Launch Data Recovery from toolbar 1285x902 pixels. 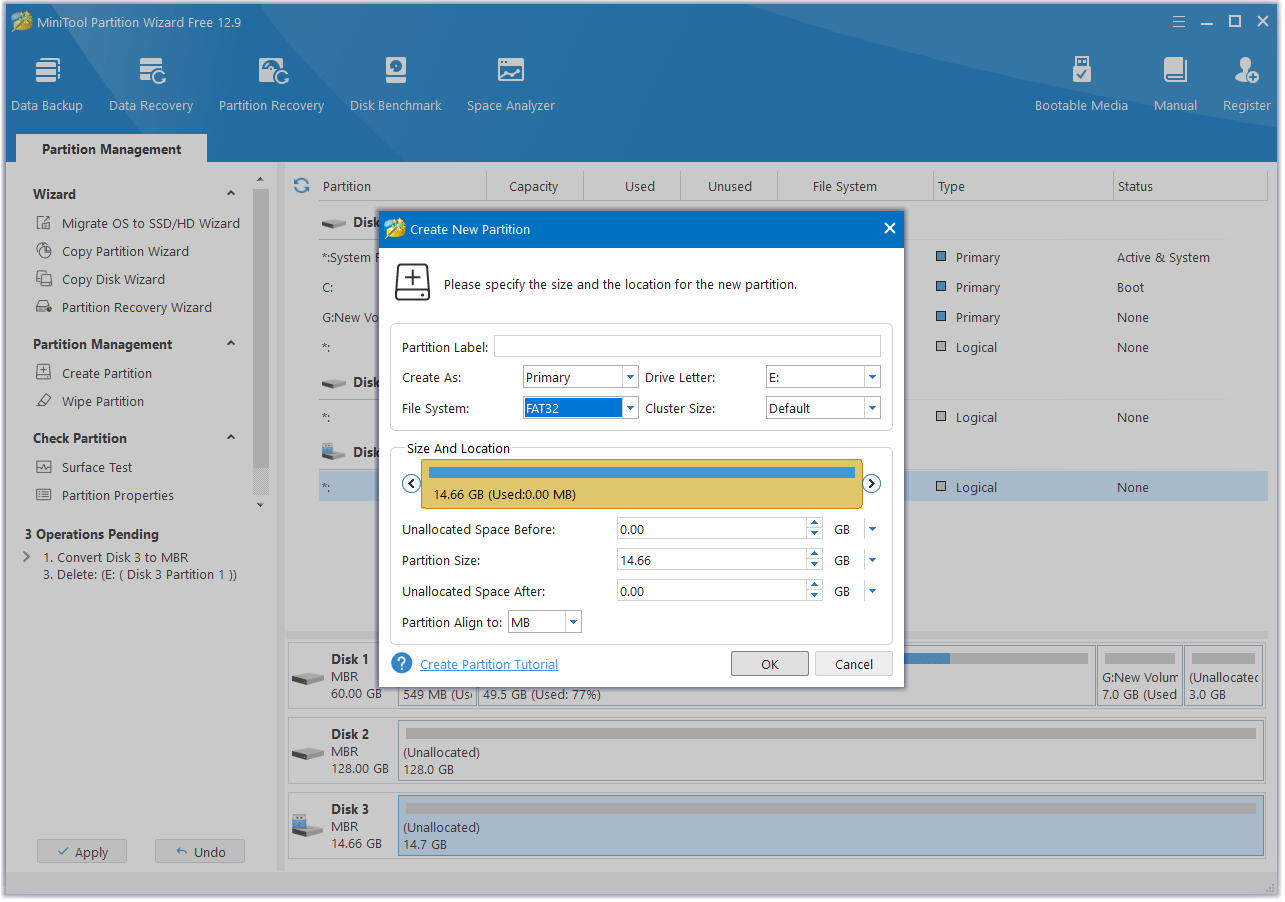pos(151,85)
